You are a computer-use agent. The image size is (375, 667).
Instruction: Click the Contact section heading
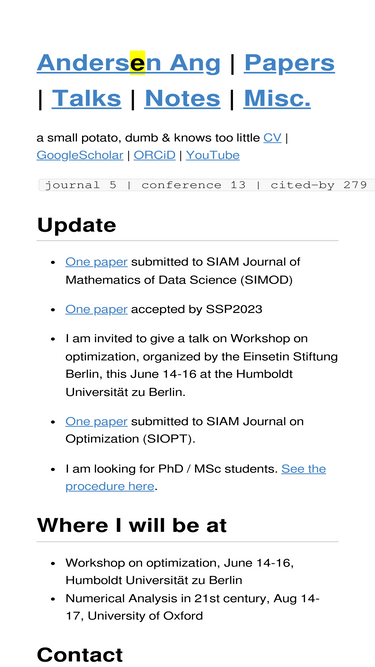80,655
